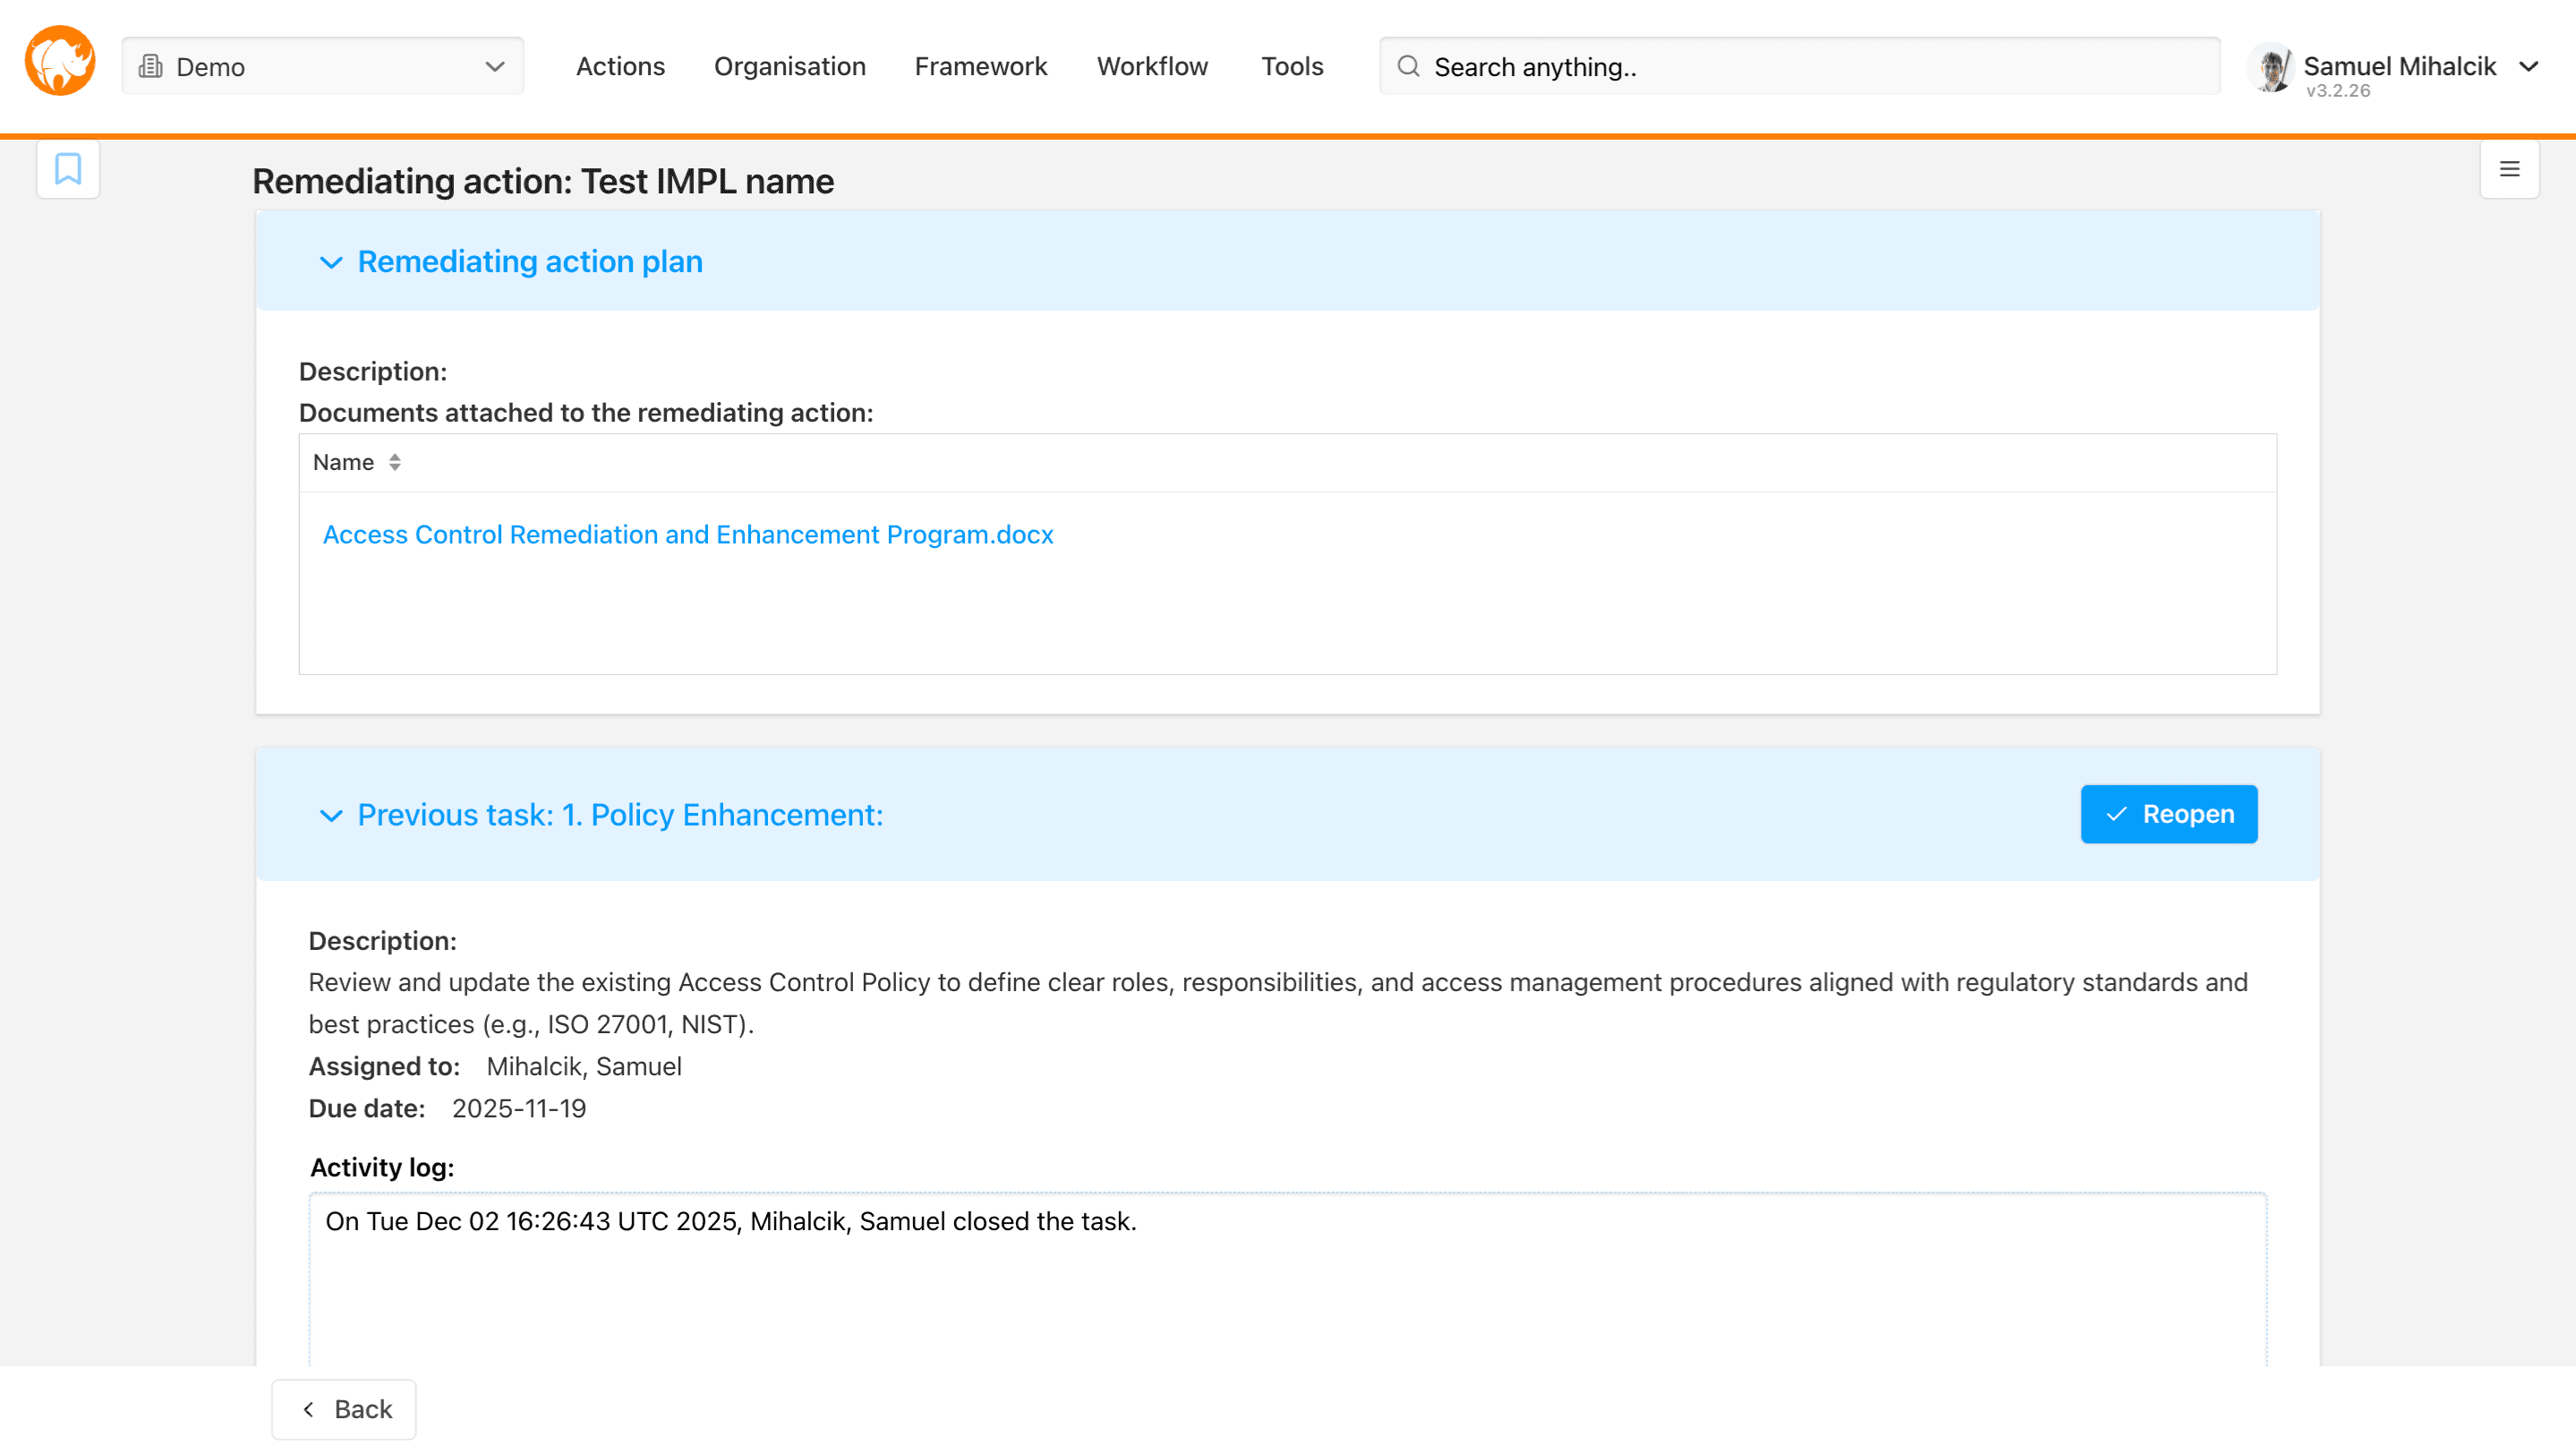Click the bookmark icon
Screen dimensions: 2576x1454
(68, 169)
